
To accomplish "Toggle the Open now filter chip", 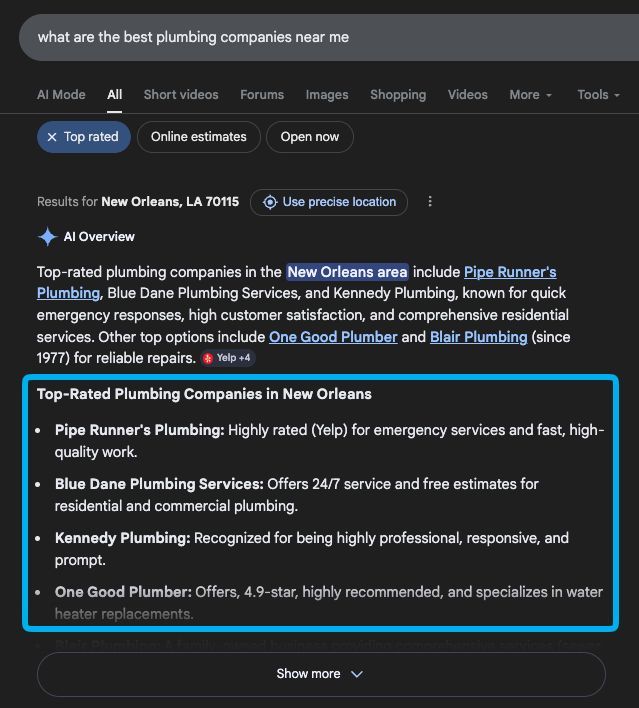I will click(x=309, y=137).
